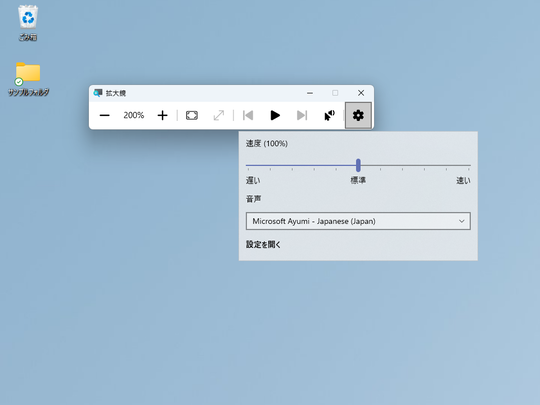Toggle the gear settings button in the magnifier toolbar
This screenshot has width=540, height=405.
pyautogui.click(x=358, y=115)
